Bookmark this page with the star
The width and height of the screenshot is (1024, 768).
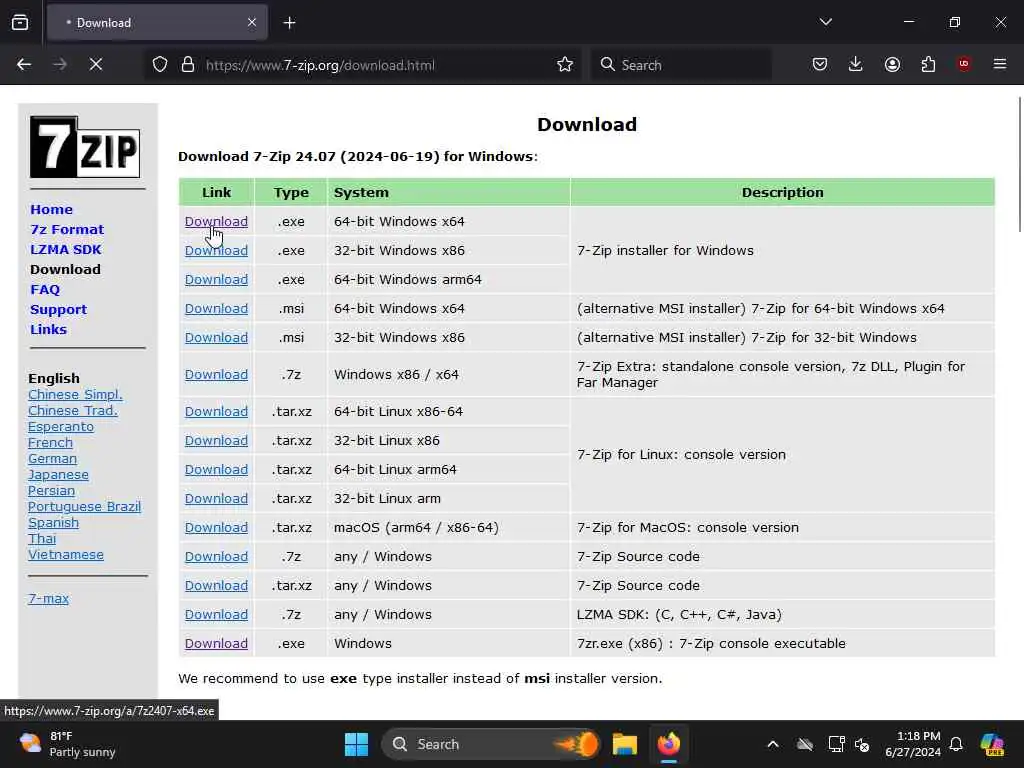click(x=565, y=64)
